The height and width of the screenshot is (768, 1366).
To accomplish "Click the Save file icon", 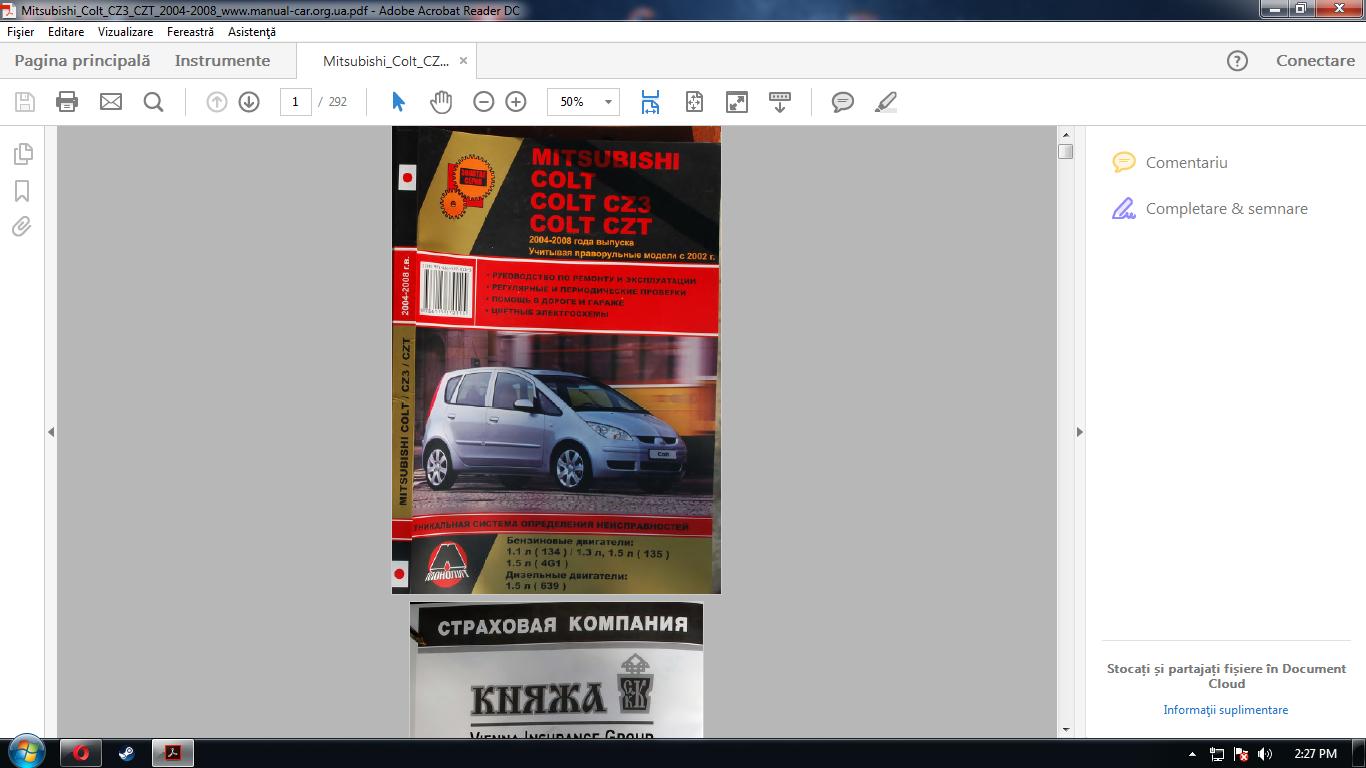I will [25, 102].
